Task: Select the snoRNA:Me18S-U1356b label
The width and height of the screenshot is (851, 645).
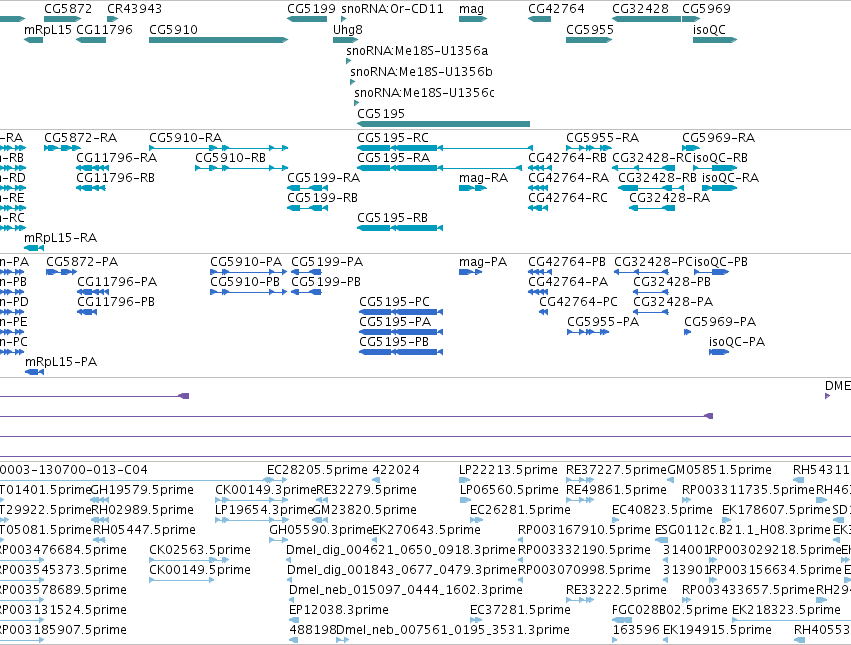Action: pyautogui.click(x=421, y=72)
